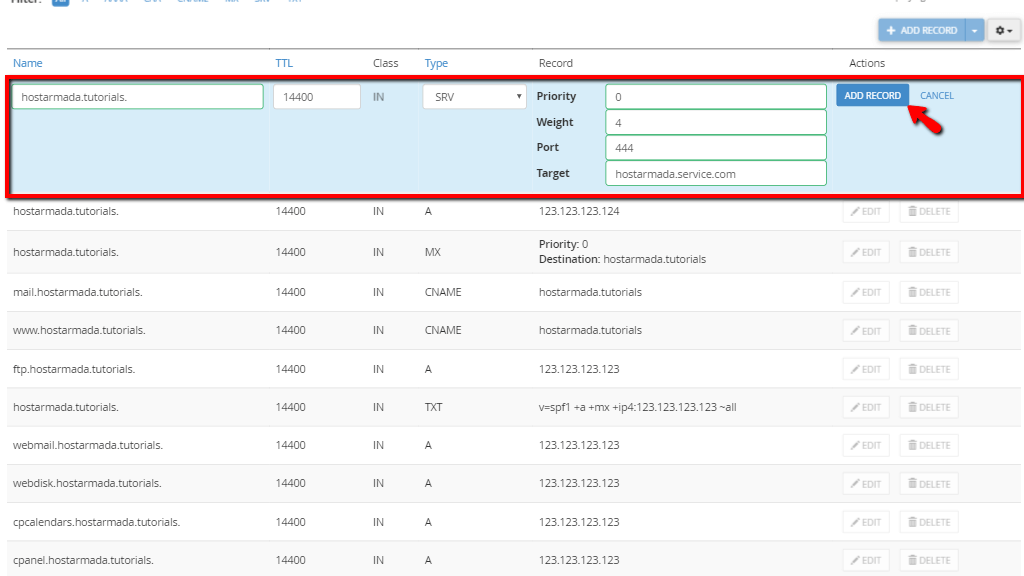The image size is (1024, 576).
Task: Edit the cpanel.hostarmada.tutorials record
Action: (x=866, y=560)
